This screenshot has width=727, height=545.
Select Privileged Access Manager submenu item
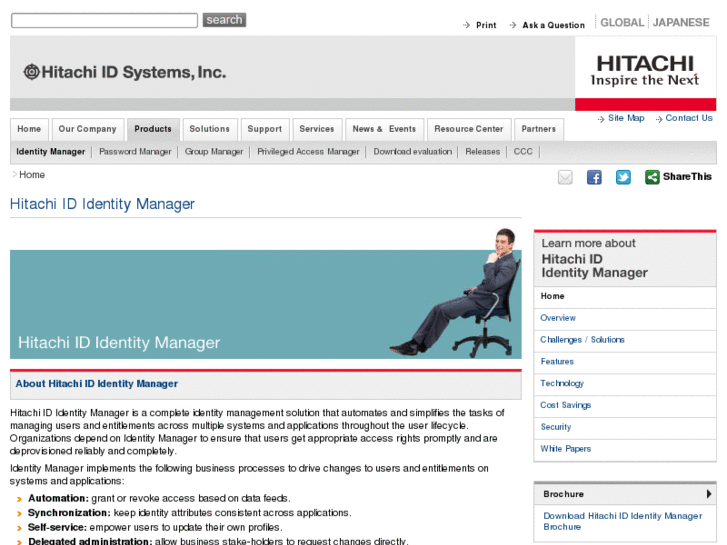[x=308, y=152]
